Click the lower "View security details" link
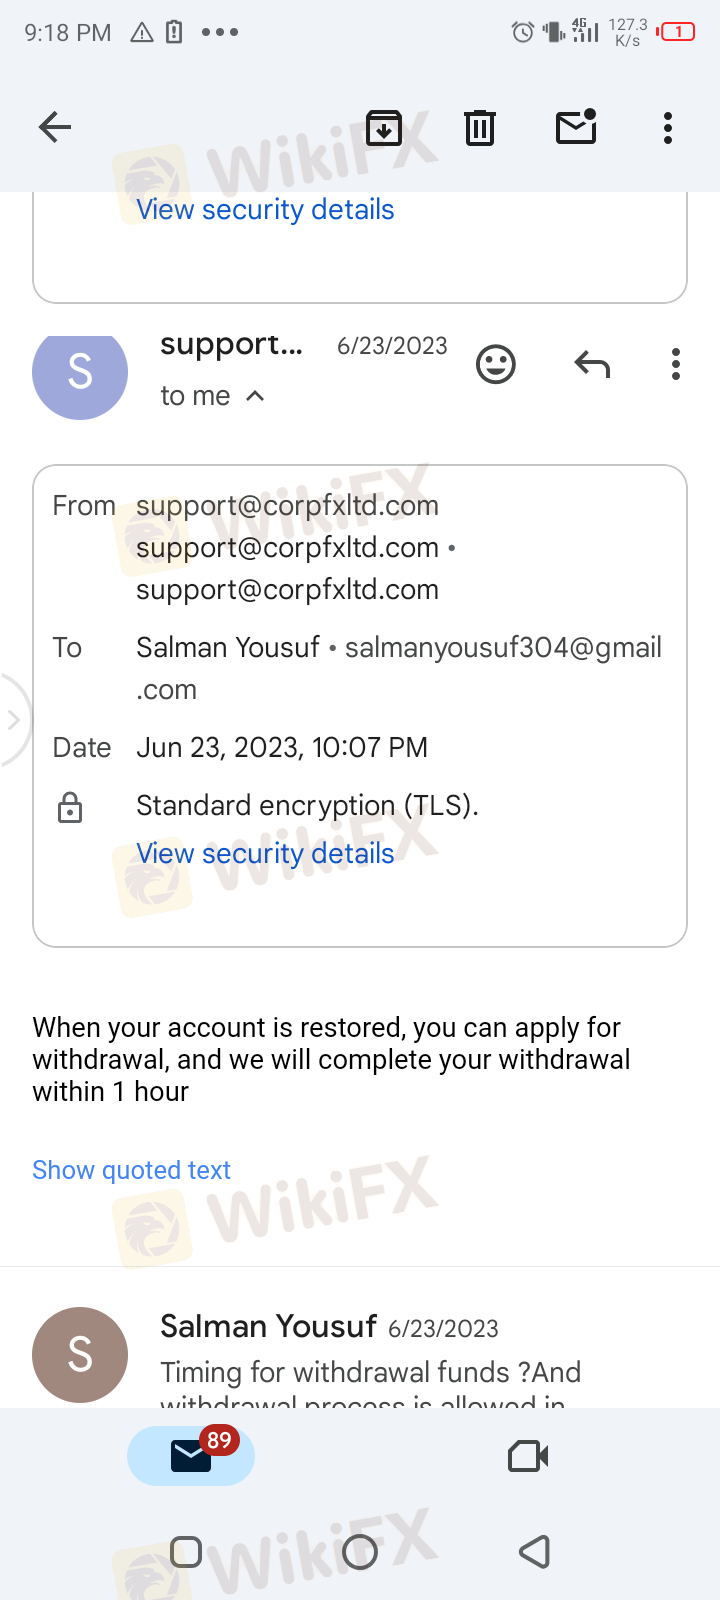Screen dimensions: 720x1600 point(265,853)
